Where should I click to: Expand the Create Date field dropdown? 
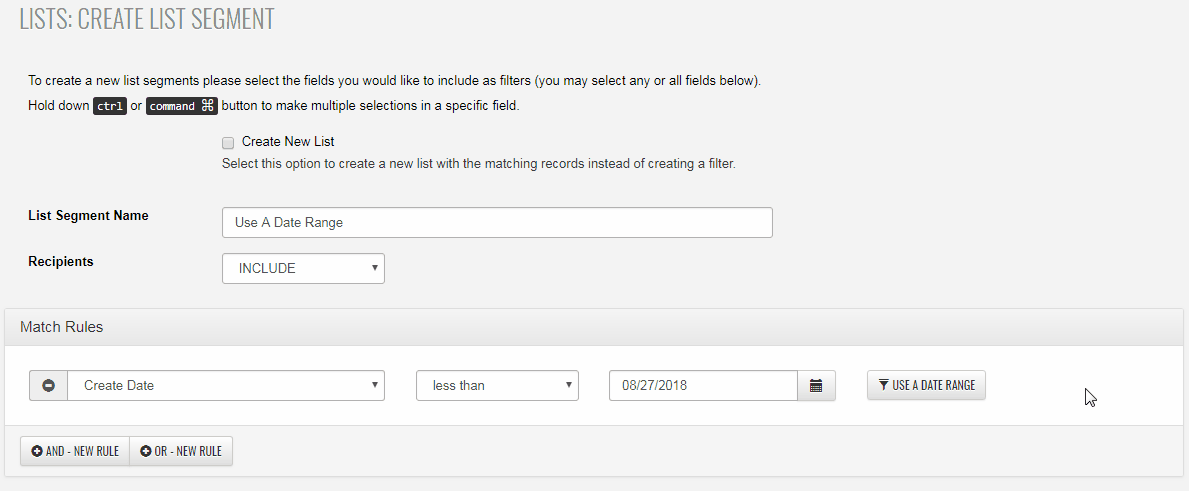point(226,385)
